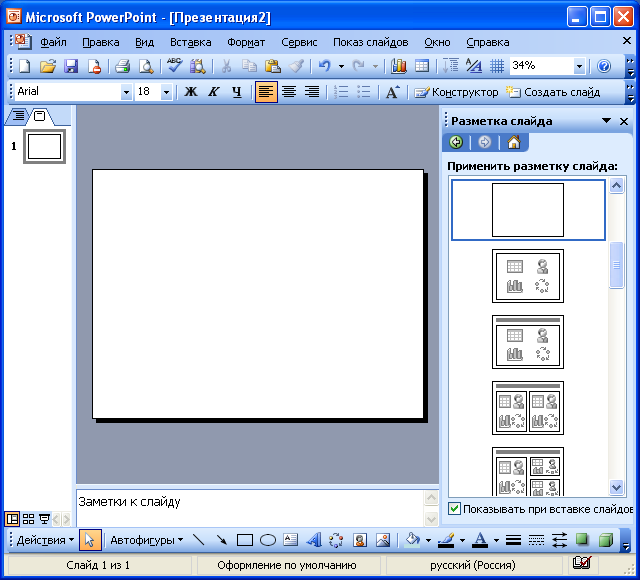Insert clip art from drawing toolbar
Viewport: 640px width, 580px height.
click(360, 540)
